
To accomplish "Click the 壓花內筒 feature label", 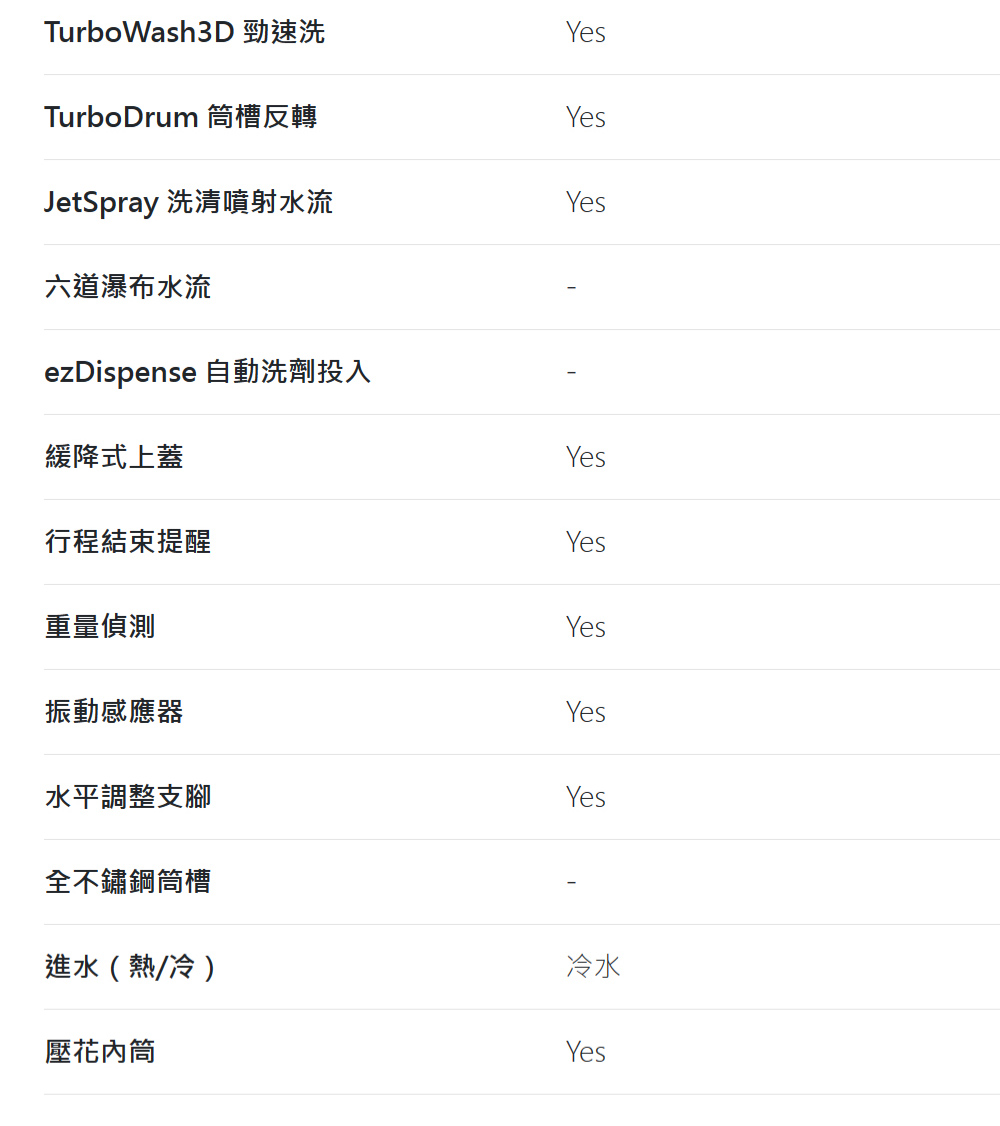I will [x=100, y=1052].
